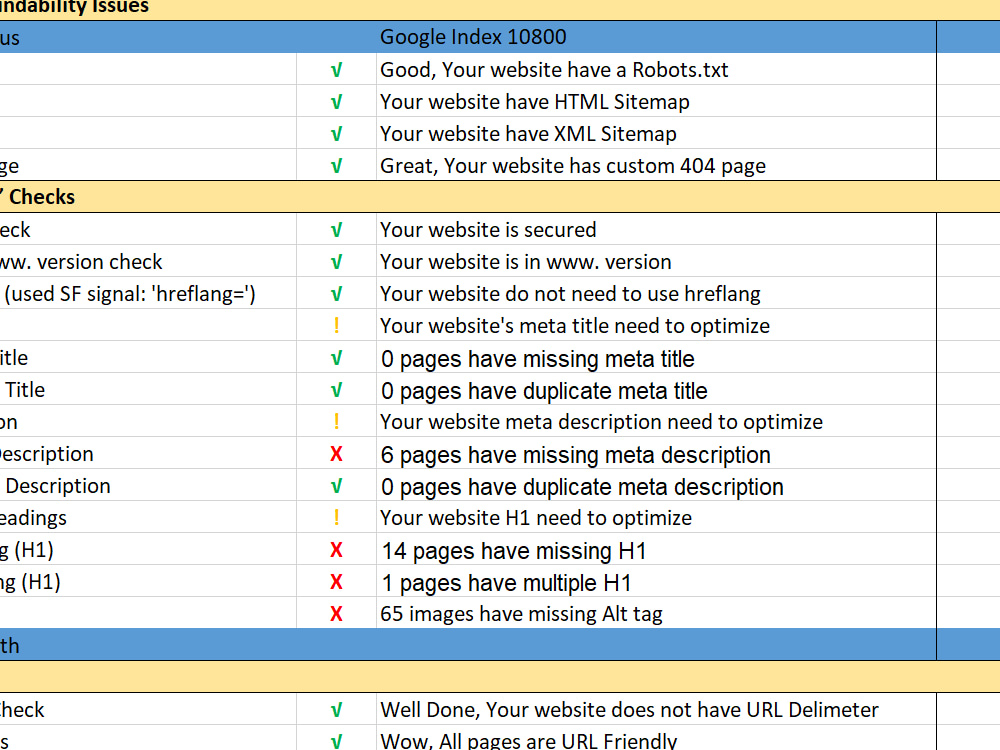Viewport: 1000px width, 750px height.
Task: Click green check mark in custom 404 row
Action: [x=336, y=166]
